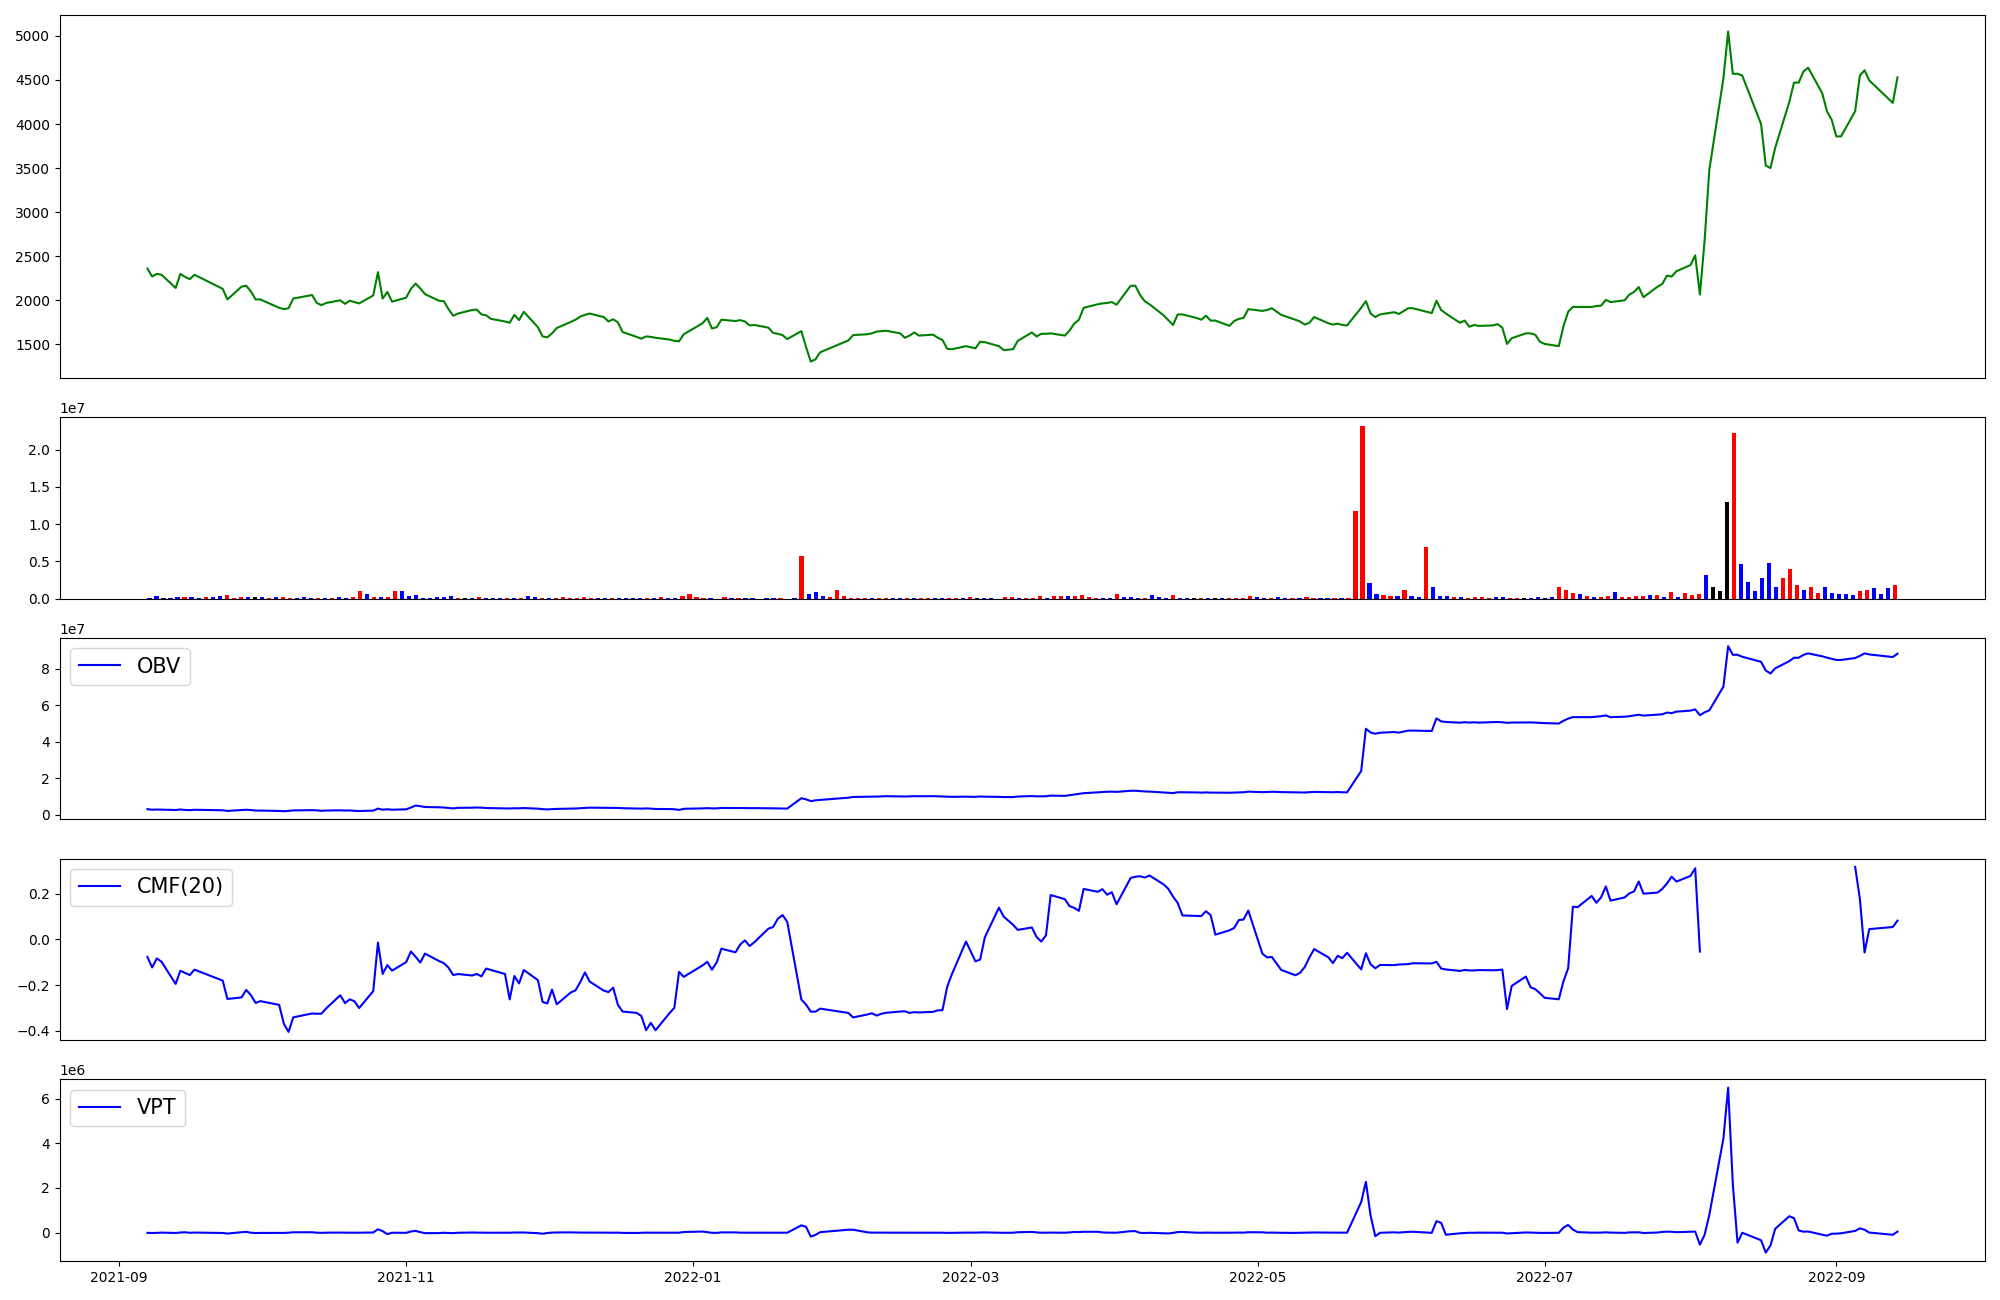Screen dimensions: 2000x1300
Task: Click the VPT legend label
Action: click(156, 1107)
